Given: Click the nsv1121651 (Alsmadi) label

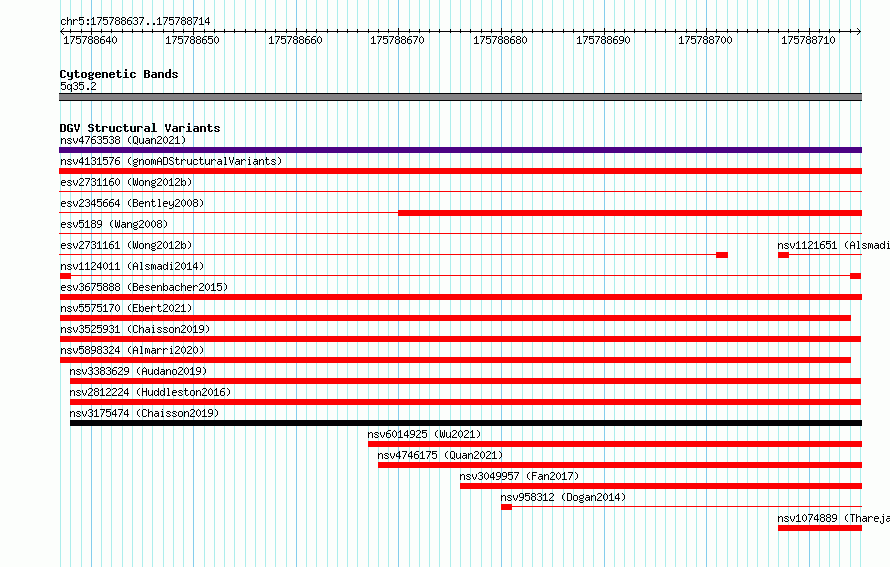Looking at the screenshot, I should click(x=833, y=245).
